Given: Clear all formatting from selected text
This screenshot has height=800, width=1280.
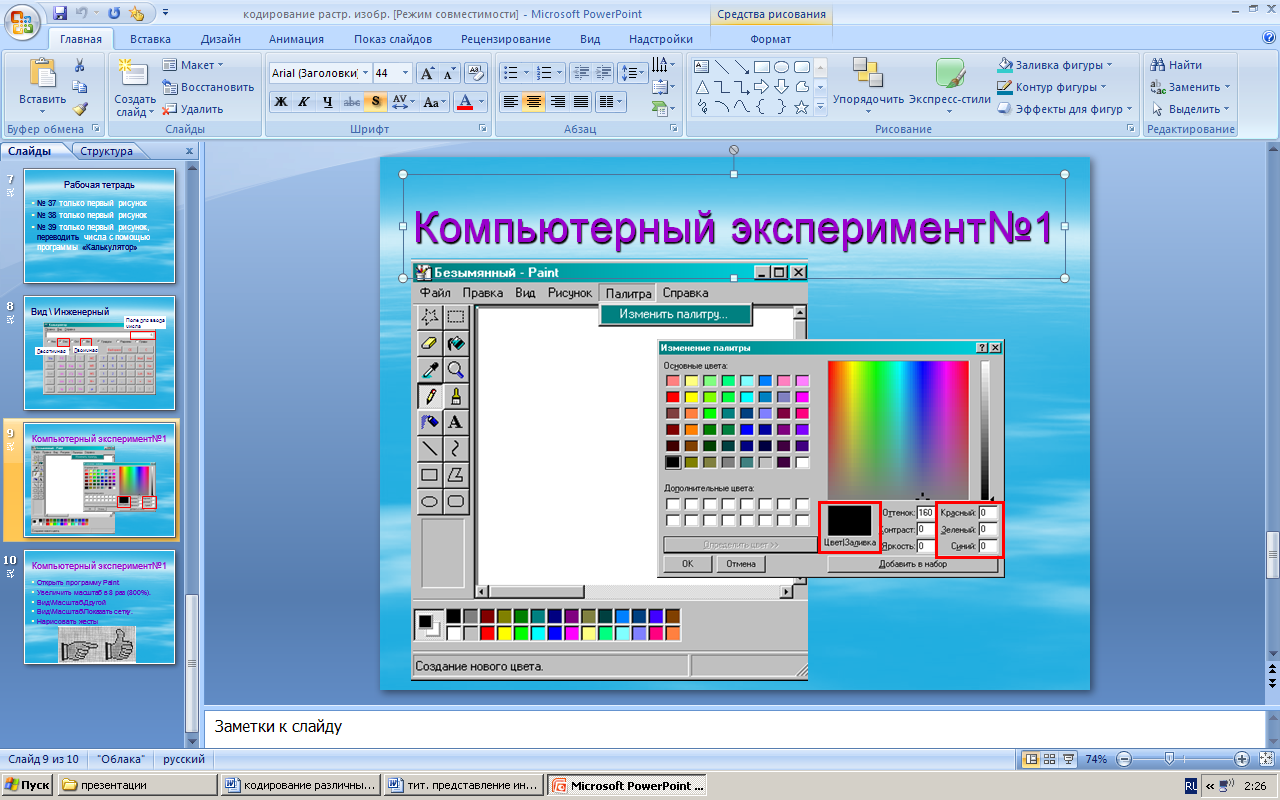Looking at the screenshot, I should click(477, 73).
